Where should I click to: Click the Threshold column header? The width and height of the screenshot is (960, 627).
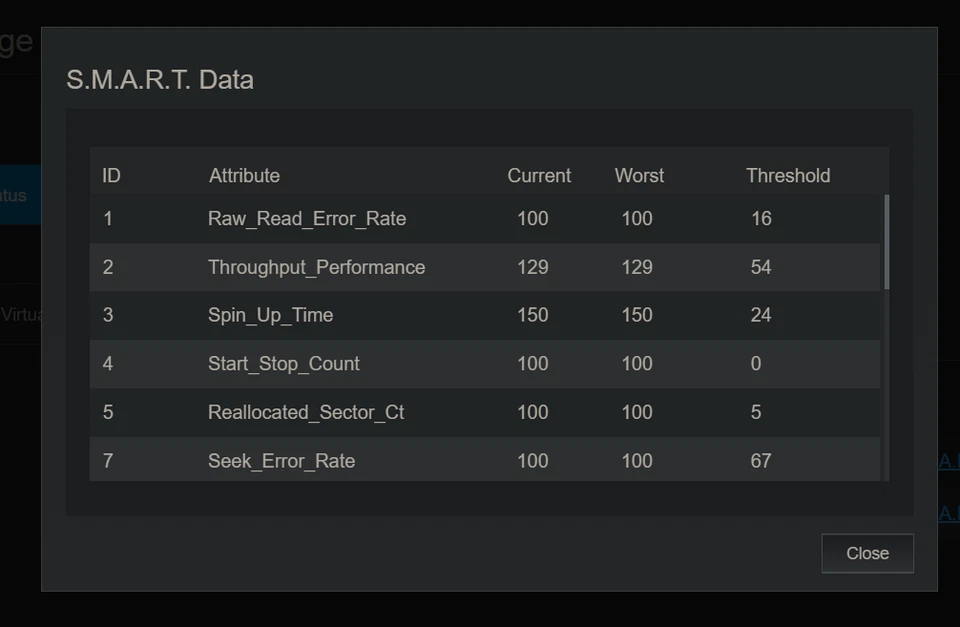click(787, 176)
